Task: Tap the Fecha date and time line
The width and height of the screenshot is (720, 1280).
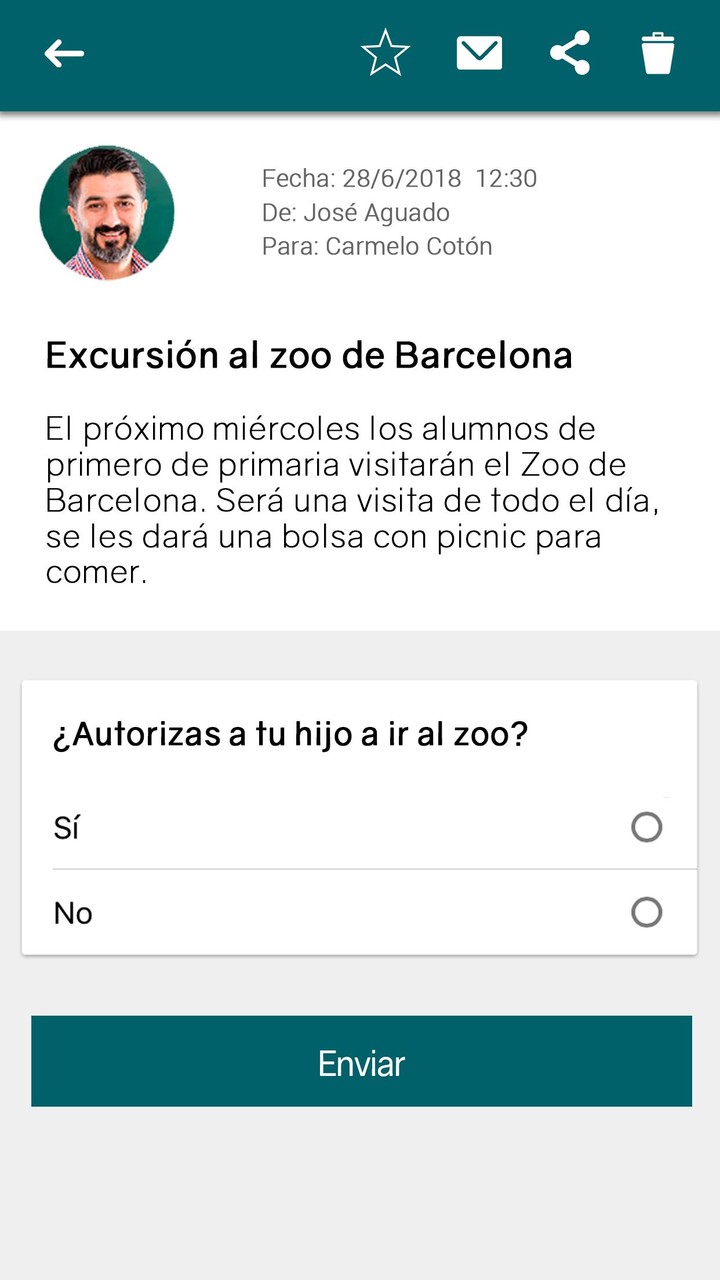Action: point(399,179)
